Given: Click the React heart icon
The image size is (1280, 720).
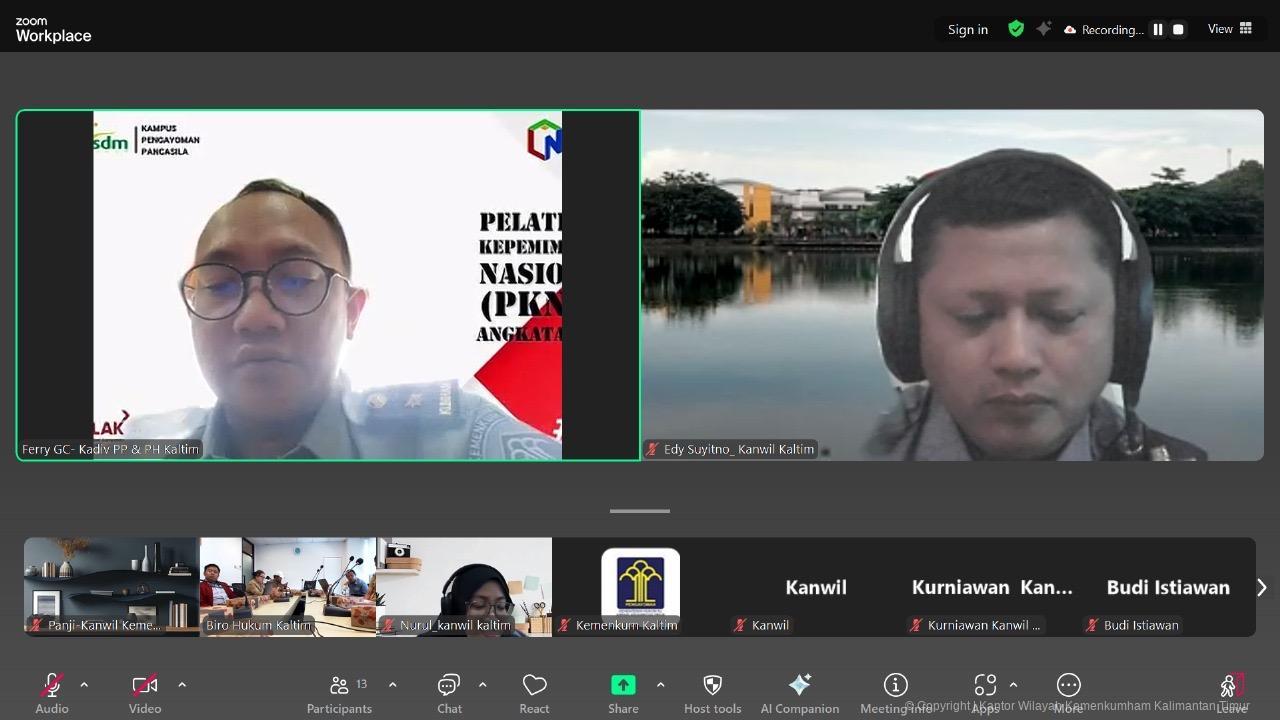Looking at the screenshot, I should pyautogui.click(x=534, y=685).
